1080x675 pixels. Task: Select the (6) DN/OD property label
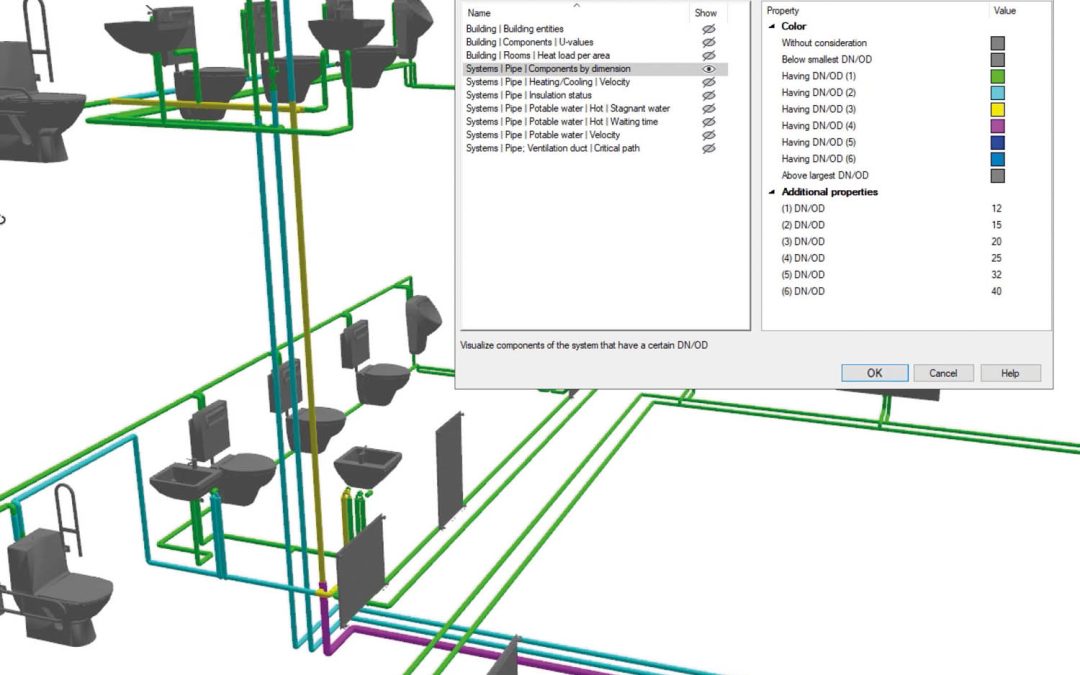click(x=802, y=291)
